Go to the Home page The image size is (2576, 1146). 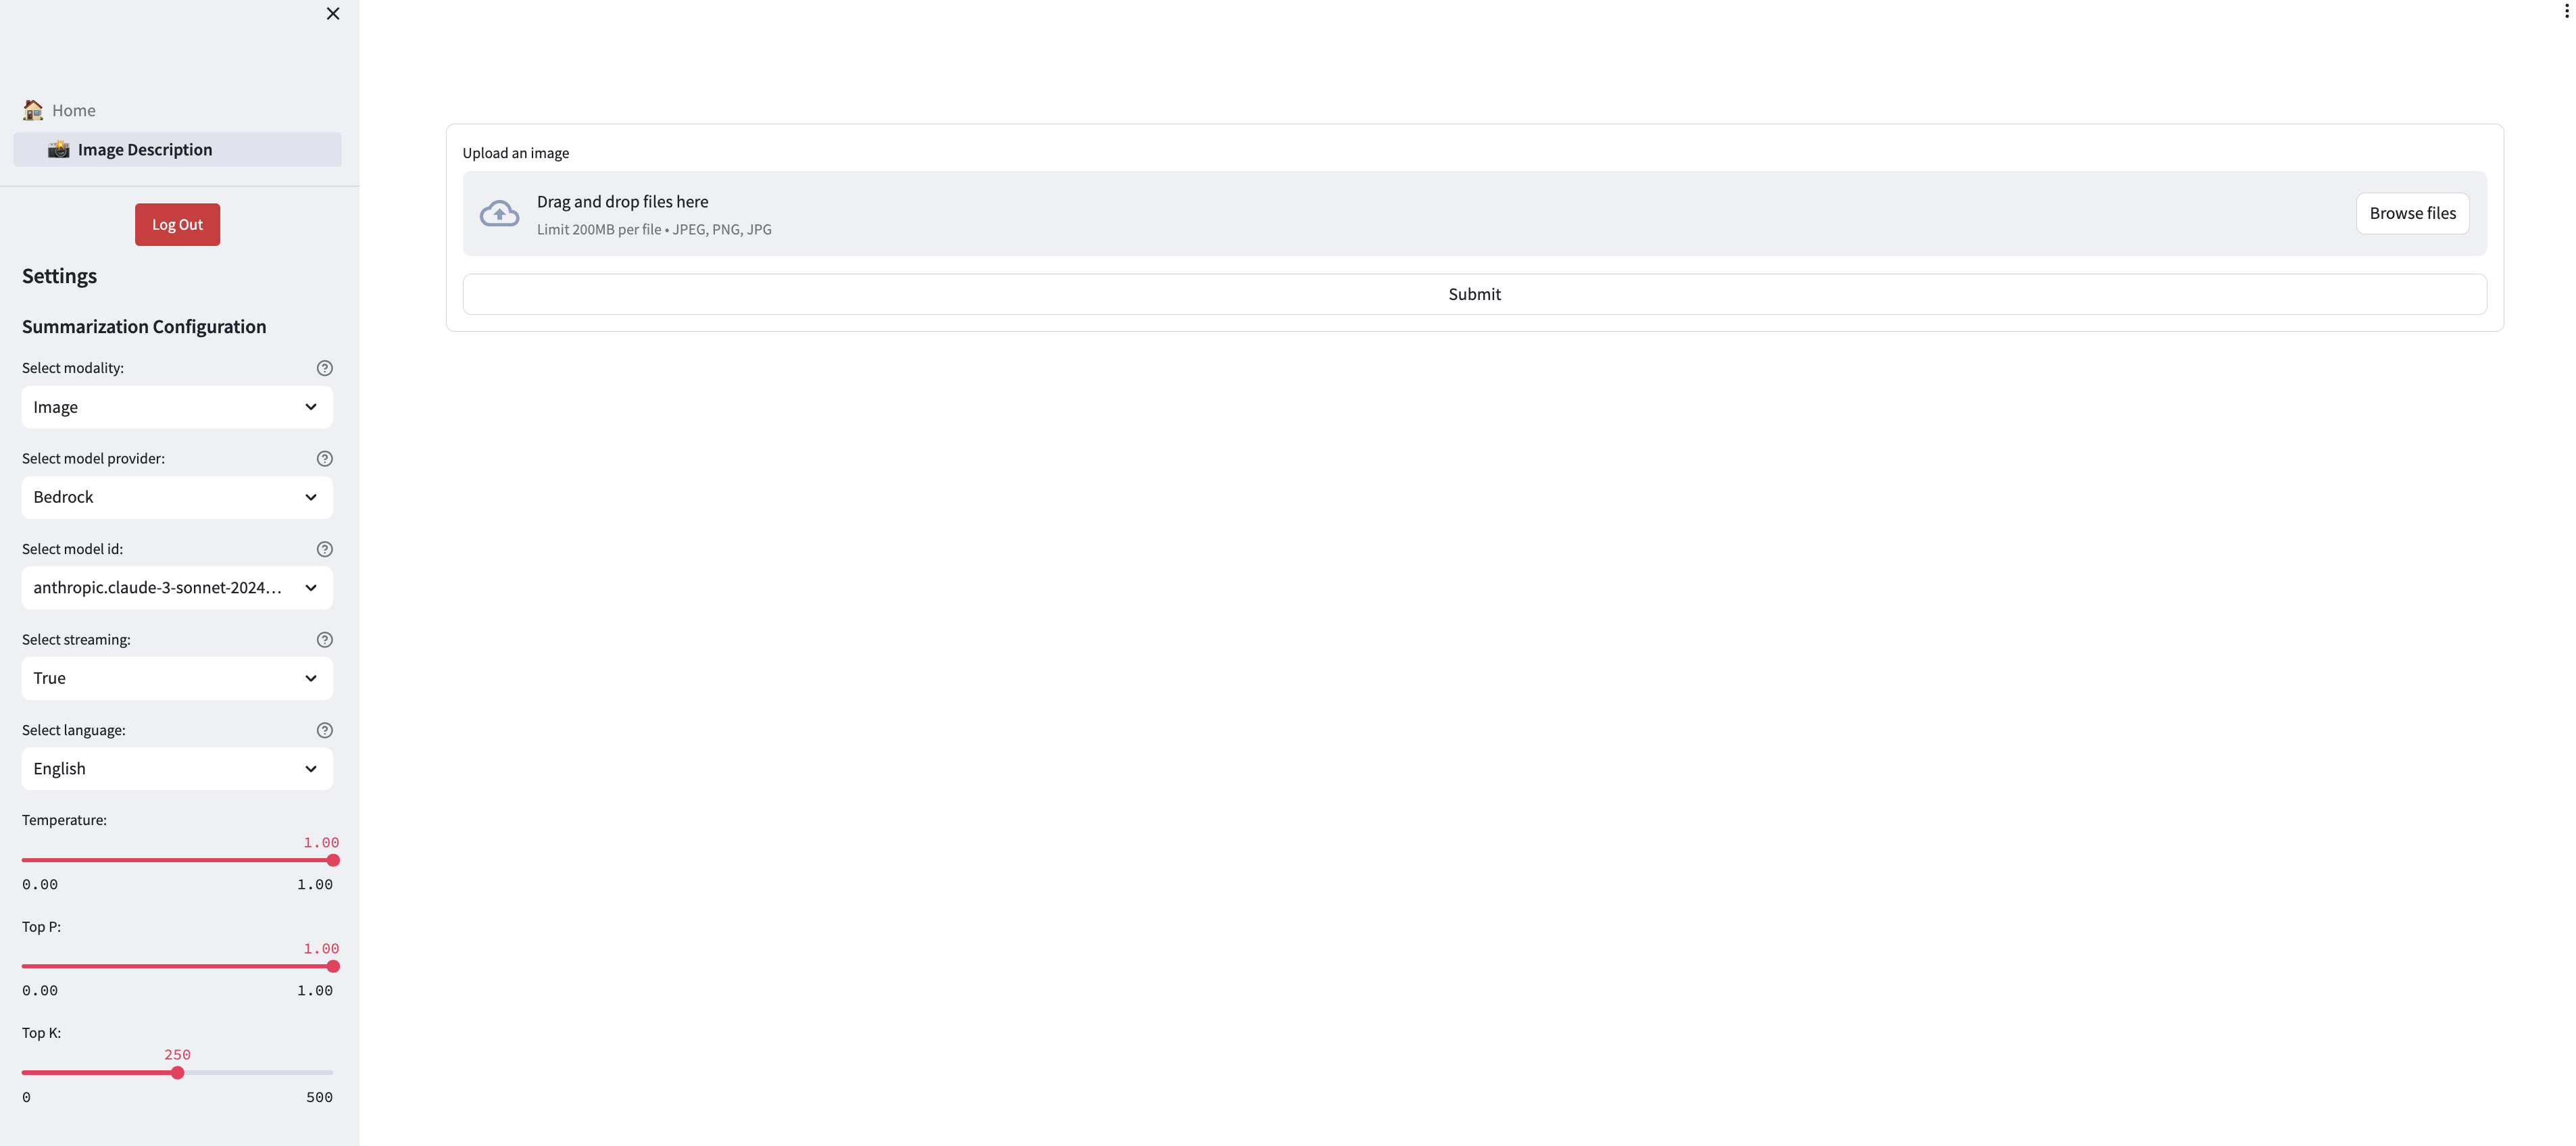[x=73, y=110]
